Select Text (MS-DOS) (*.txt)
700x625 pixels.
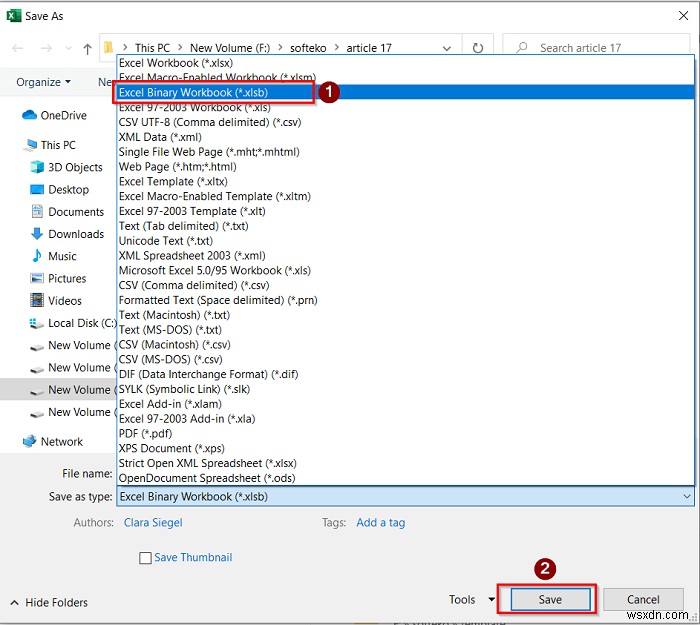(405, 329)
